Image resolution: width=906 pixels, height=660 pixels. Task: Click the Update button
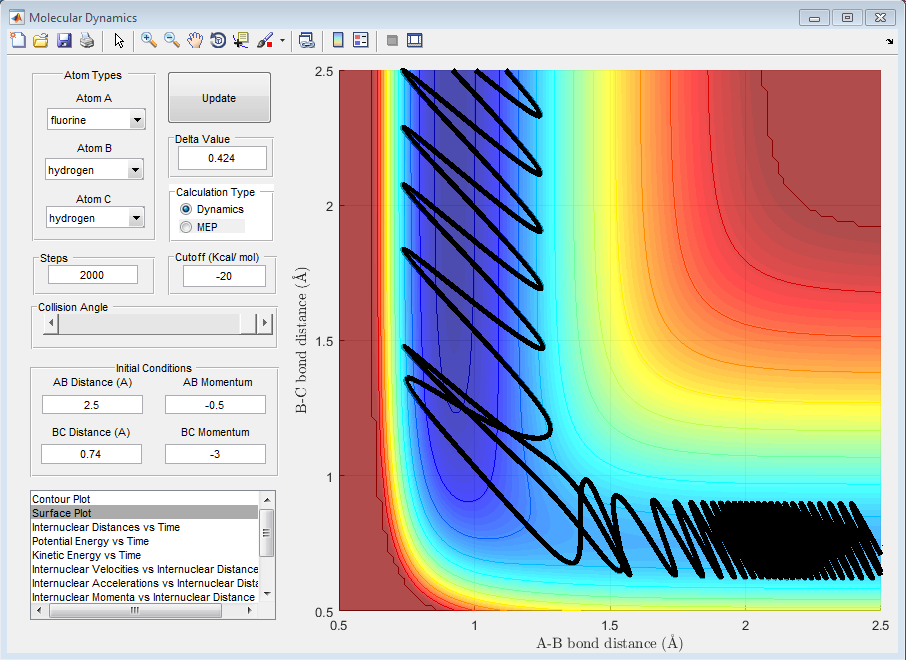[x=219, y=98]
